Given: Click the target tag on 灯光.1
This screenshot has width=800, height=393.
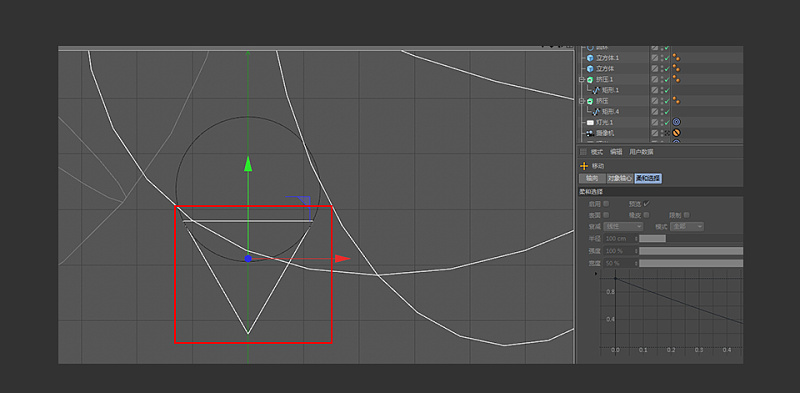Looking at the screenshot, I should point(677,122).
